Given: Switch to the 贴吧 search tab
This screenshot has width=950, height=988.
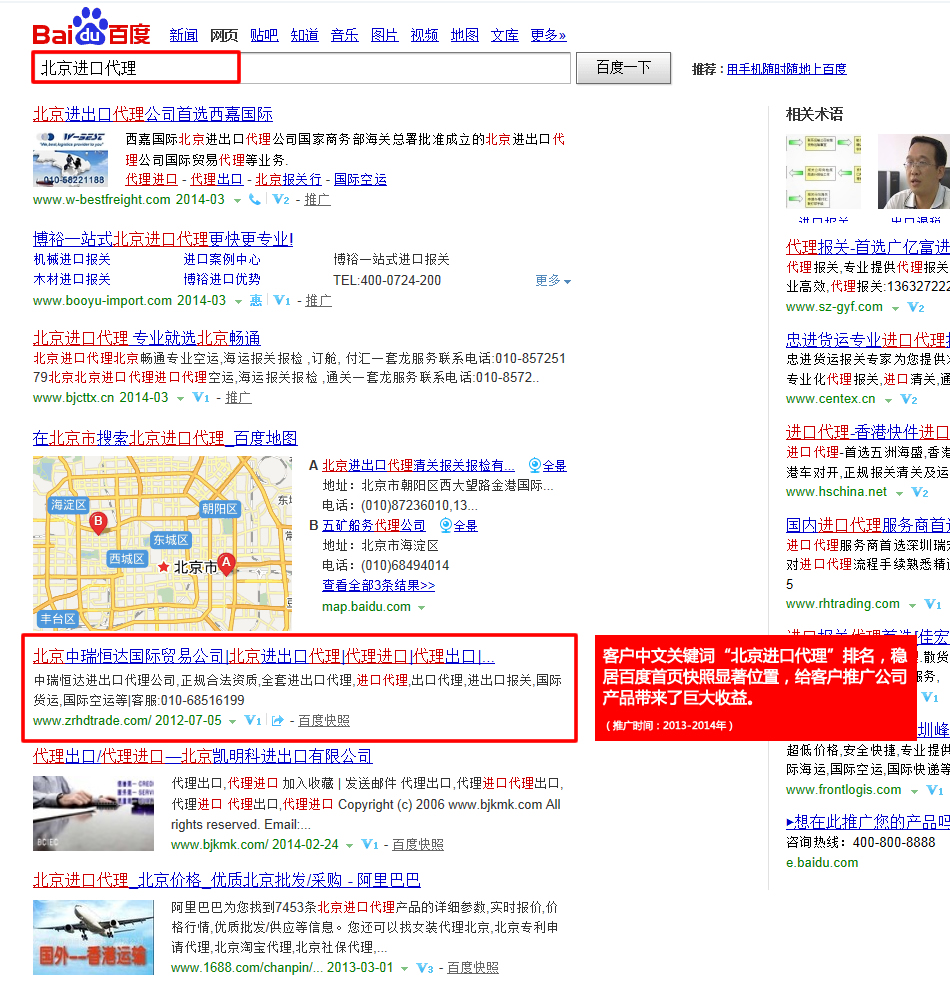Looking at the screenshot, I should click(x=264, y=35).
